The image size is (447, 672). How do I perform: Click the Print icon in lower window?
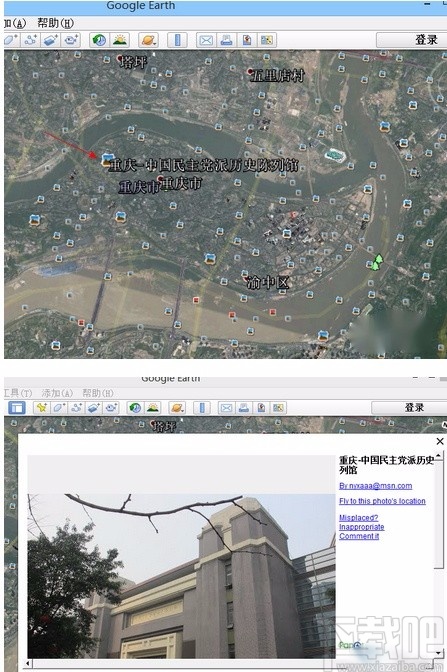[x=243, y=408]
